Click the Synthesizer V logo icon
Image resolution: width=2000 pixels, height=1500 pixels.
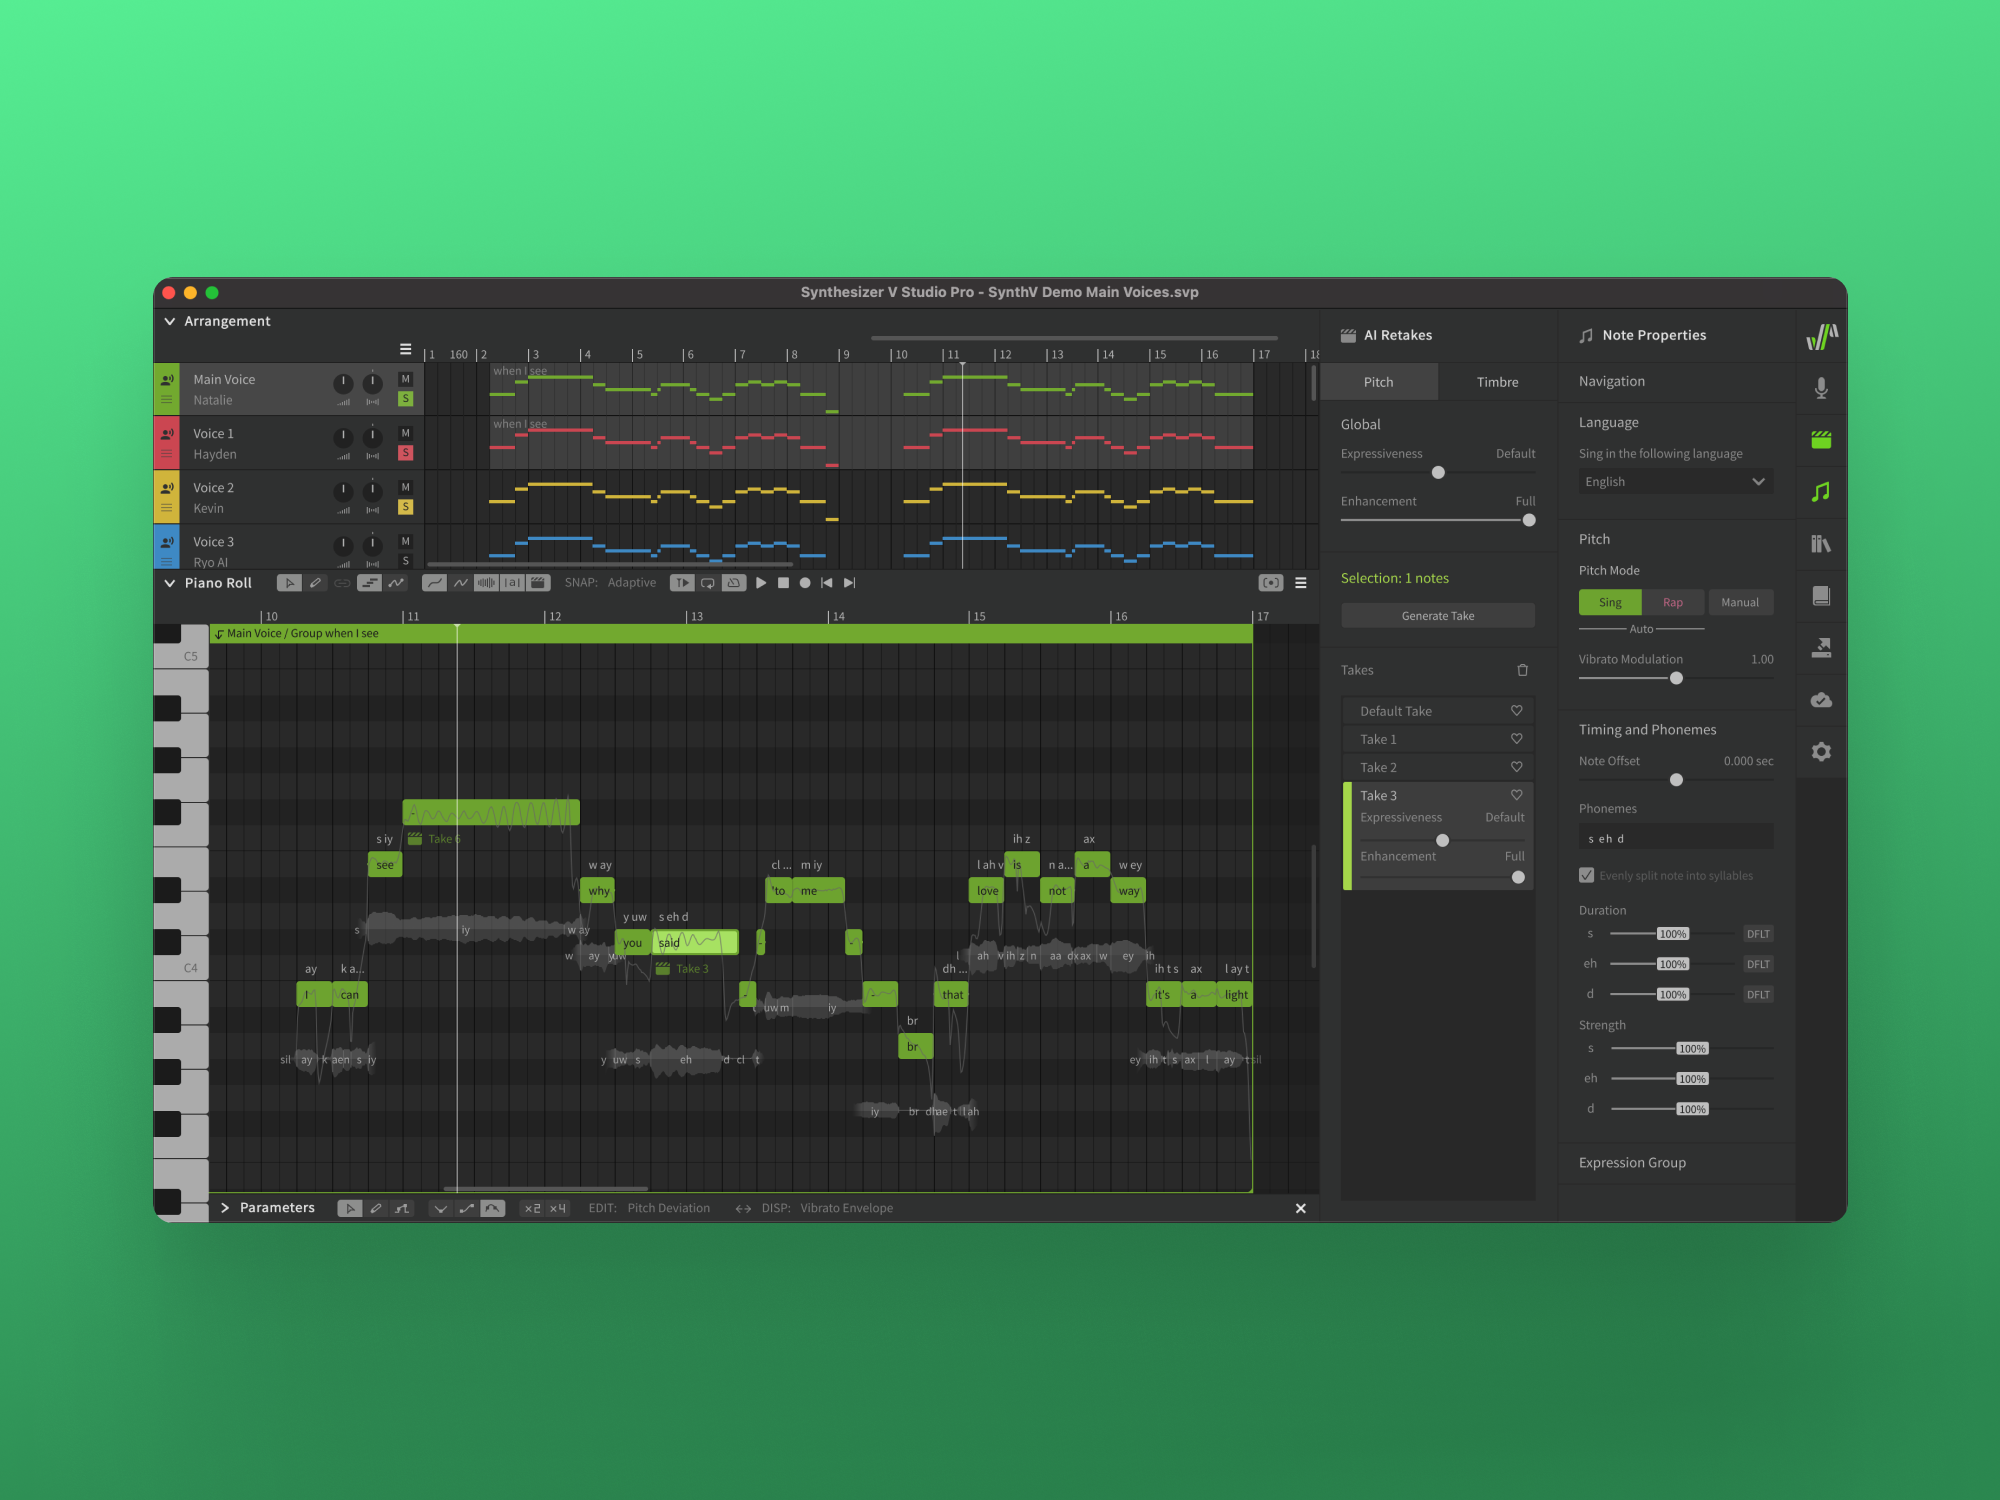coord(1821,337)
